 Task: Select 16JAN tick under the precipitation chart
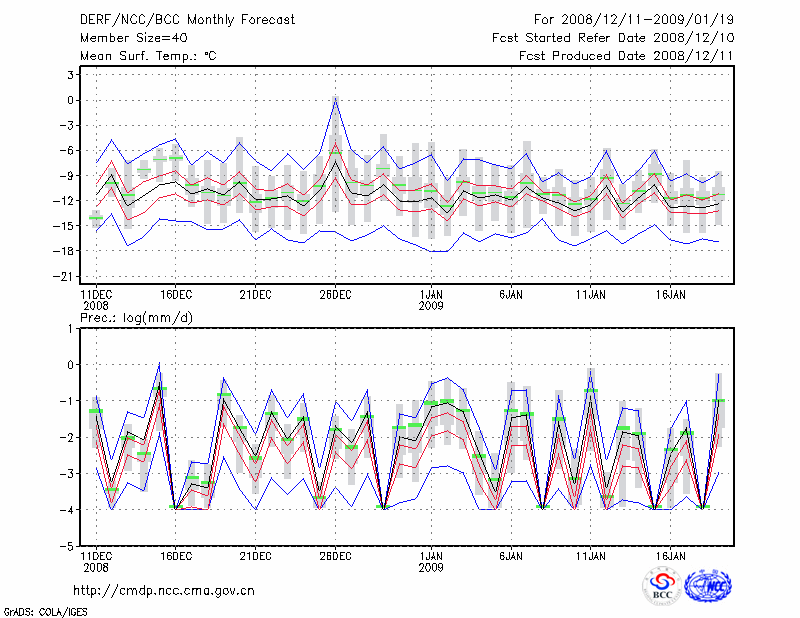tap(671, 554)
